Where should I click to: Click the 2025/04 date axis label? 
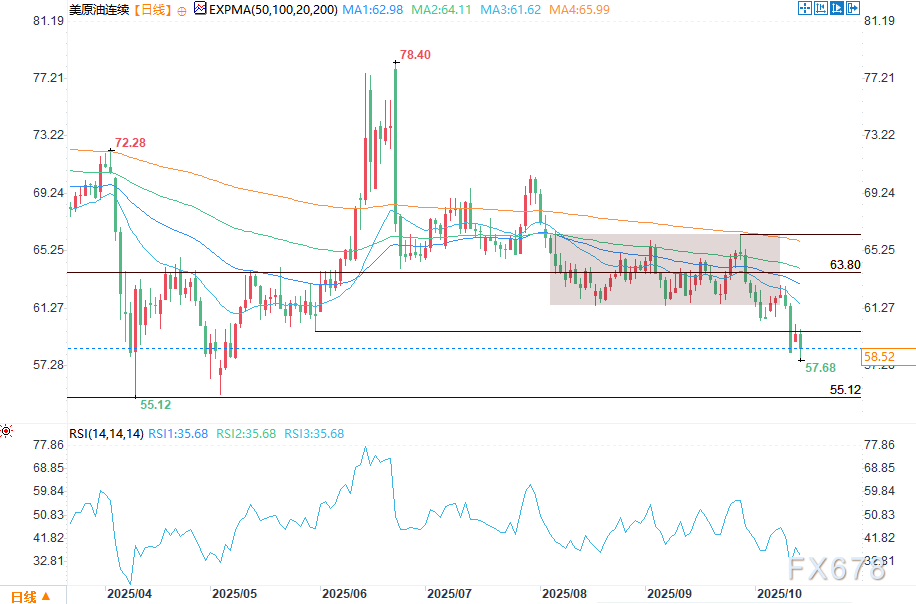click(130, 593)
